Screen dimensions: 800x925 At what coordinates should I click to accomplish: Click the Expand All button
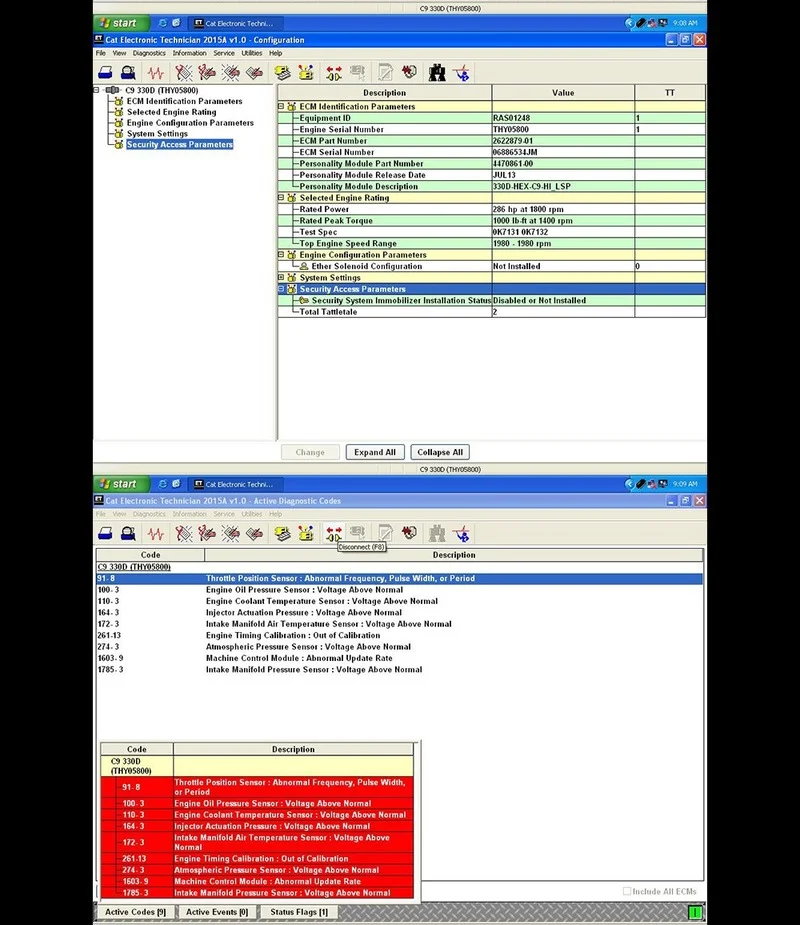375,452
